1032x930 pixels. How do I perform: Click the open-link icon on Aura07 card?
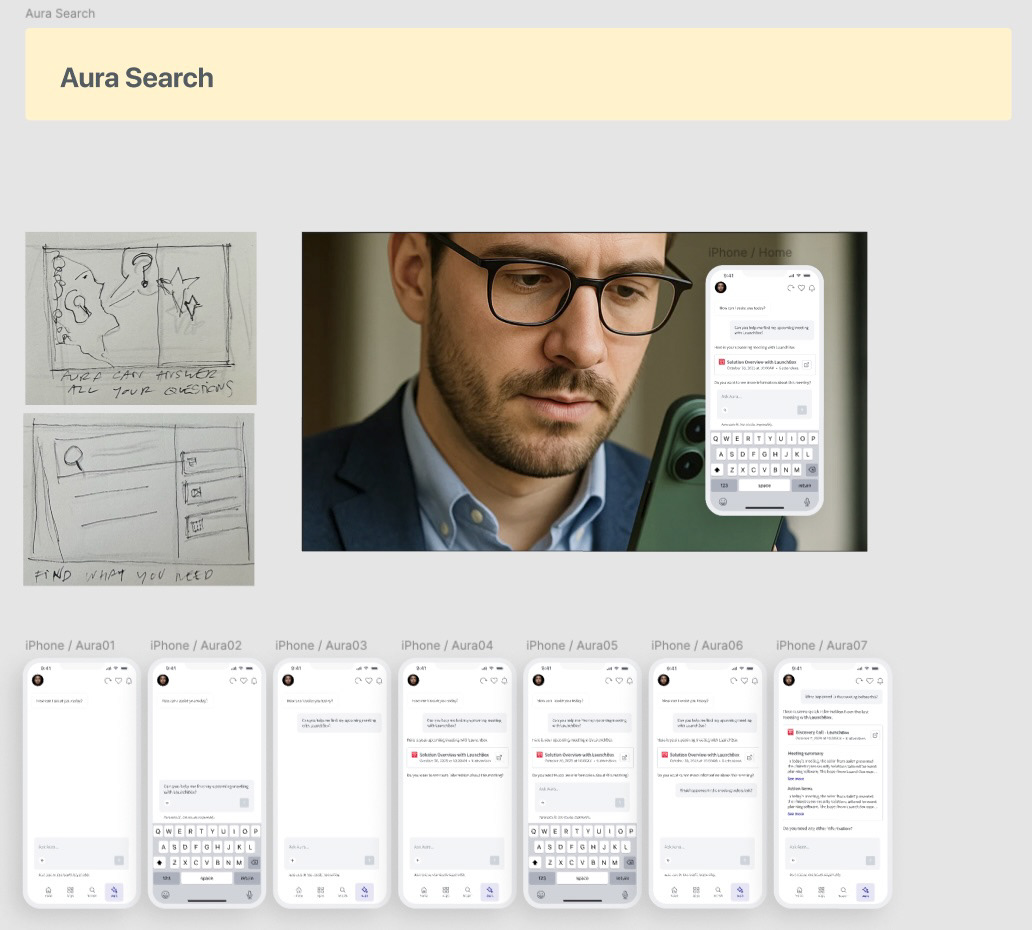875,735
